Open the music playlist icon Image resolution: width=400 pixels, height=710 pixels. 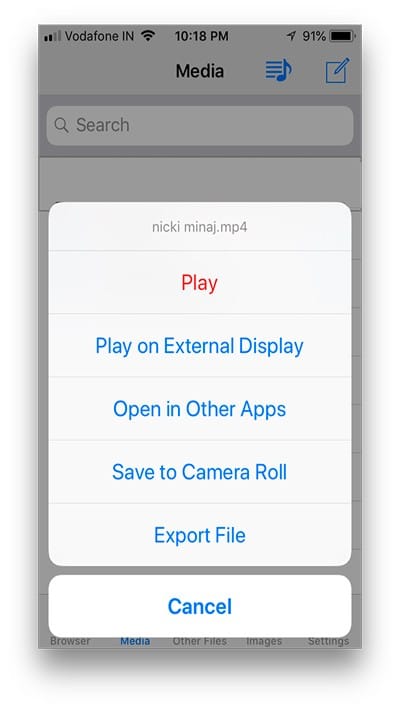tap(278, 71)
